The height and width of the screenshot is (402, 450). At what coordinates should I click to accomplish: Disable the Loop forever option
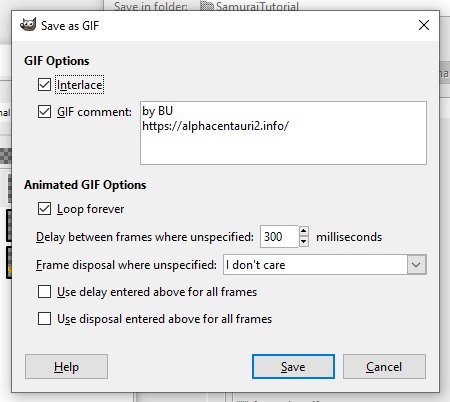click(44, 209)
